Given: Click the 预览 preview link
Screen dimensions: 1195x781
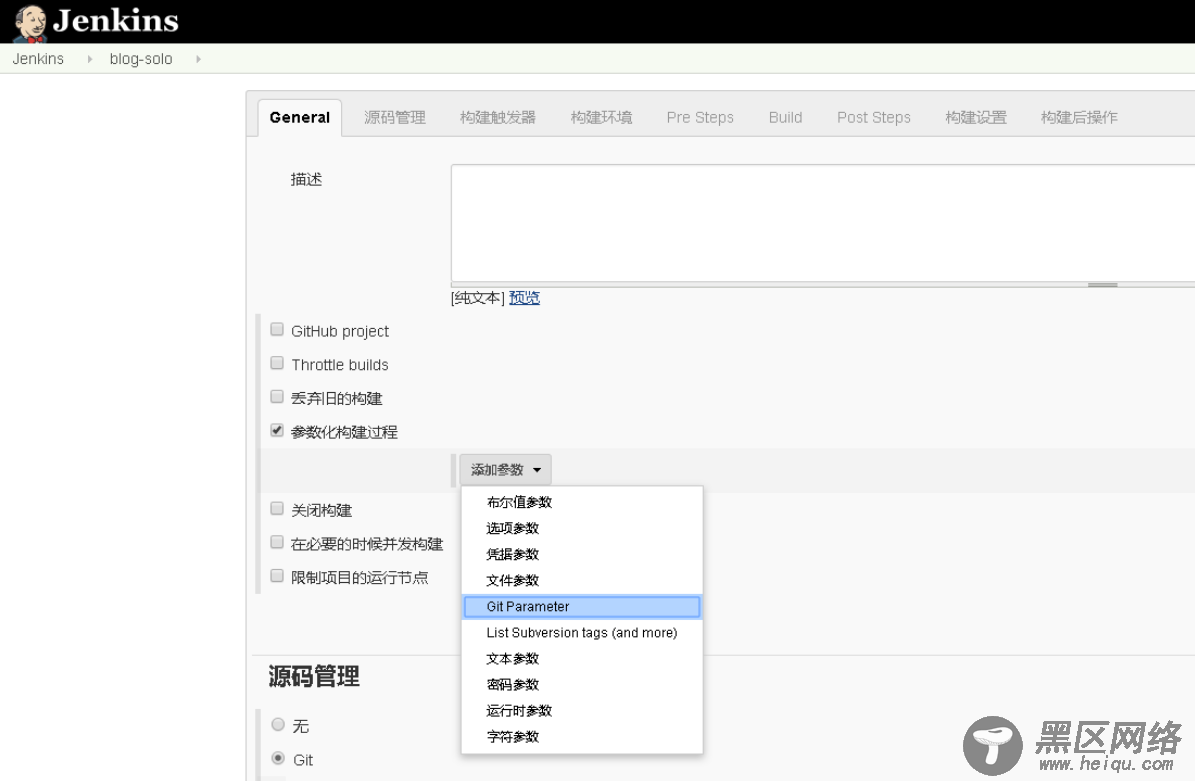Looking at the screenshot, I should pyautogui.click(x=524, y=298).
